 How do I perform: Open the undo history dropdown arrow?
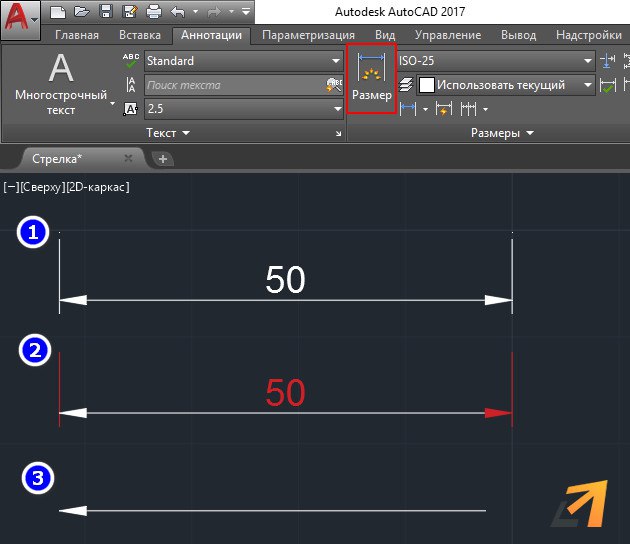(x=195, y=12)
